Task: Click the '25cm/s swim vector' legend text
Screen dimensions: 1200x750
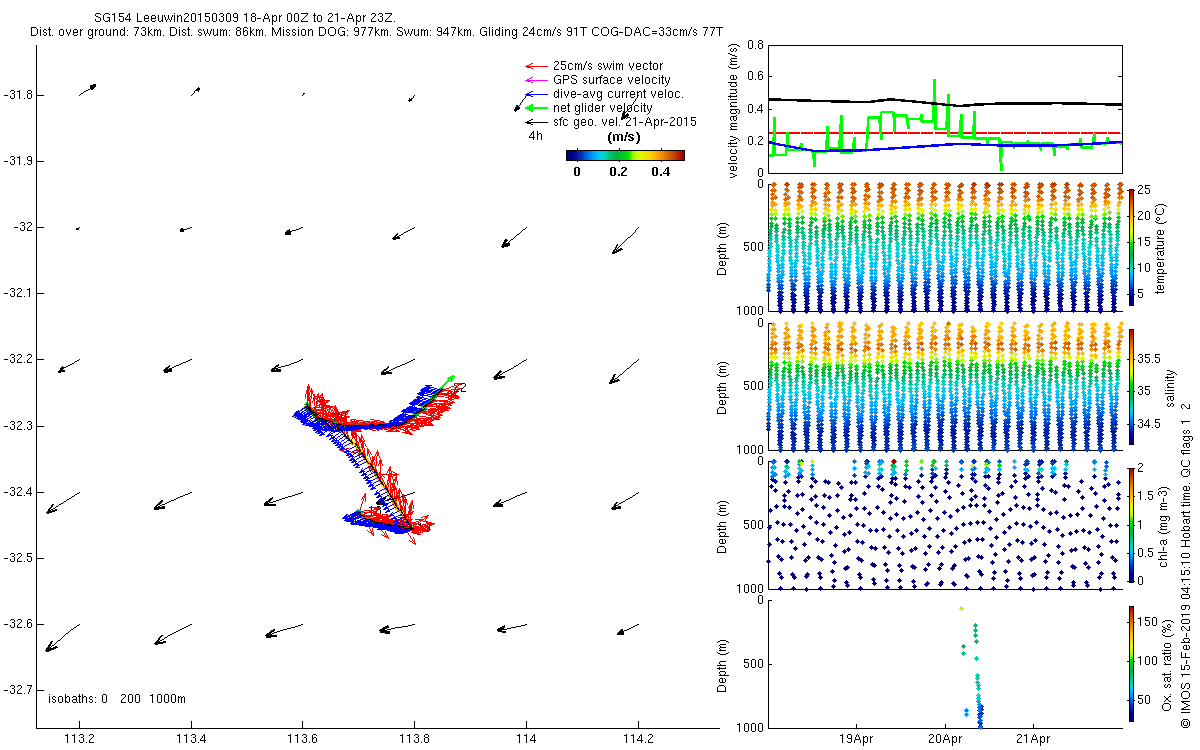Action: tap(608, 66)
